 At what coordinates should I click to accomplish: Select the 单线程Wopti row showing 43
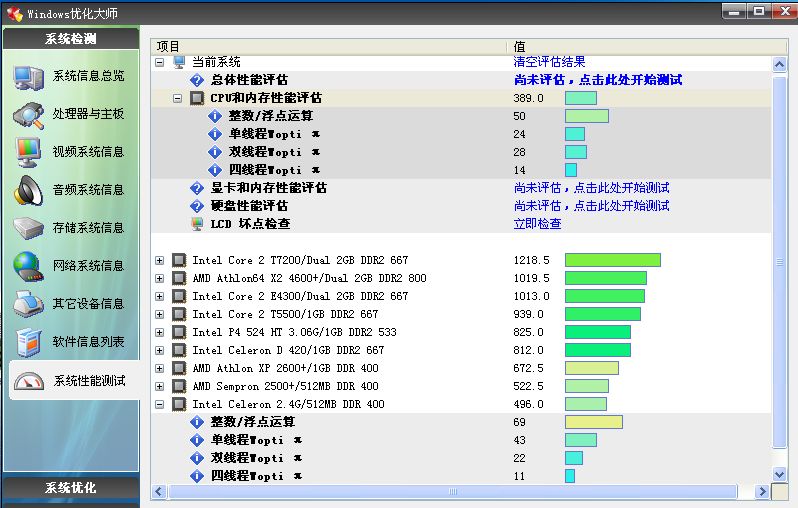461,440
